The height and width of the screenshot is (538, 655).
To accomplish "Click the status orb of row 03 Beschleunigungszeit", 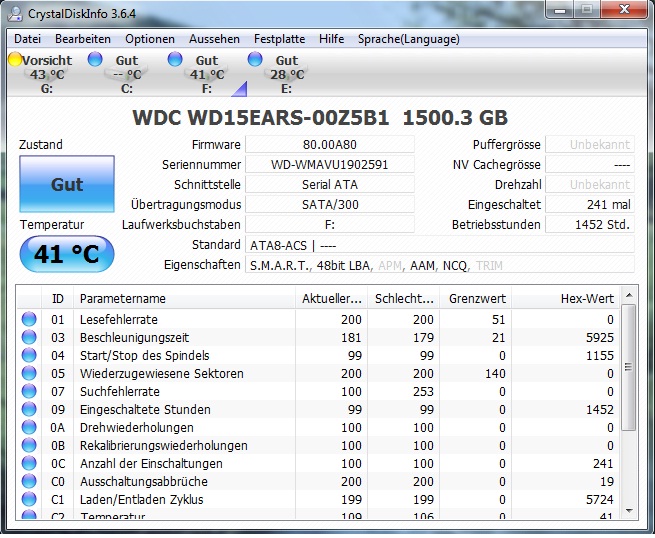I will click(x=29, y=337).
